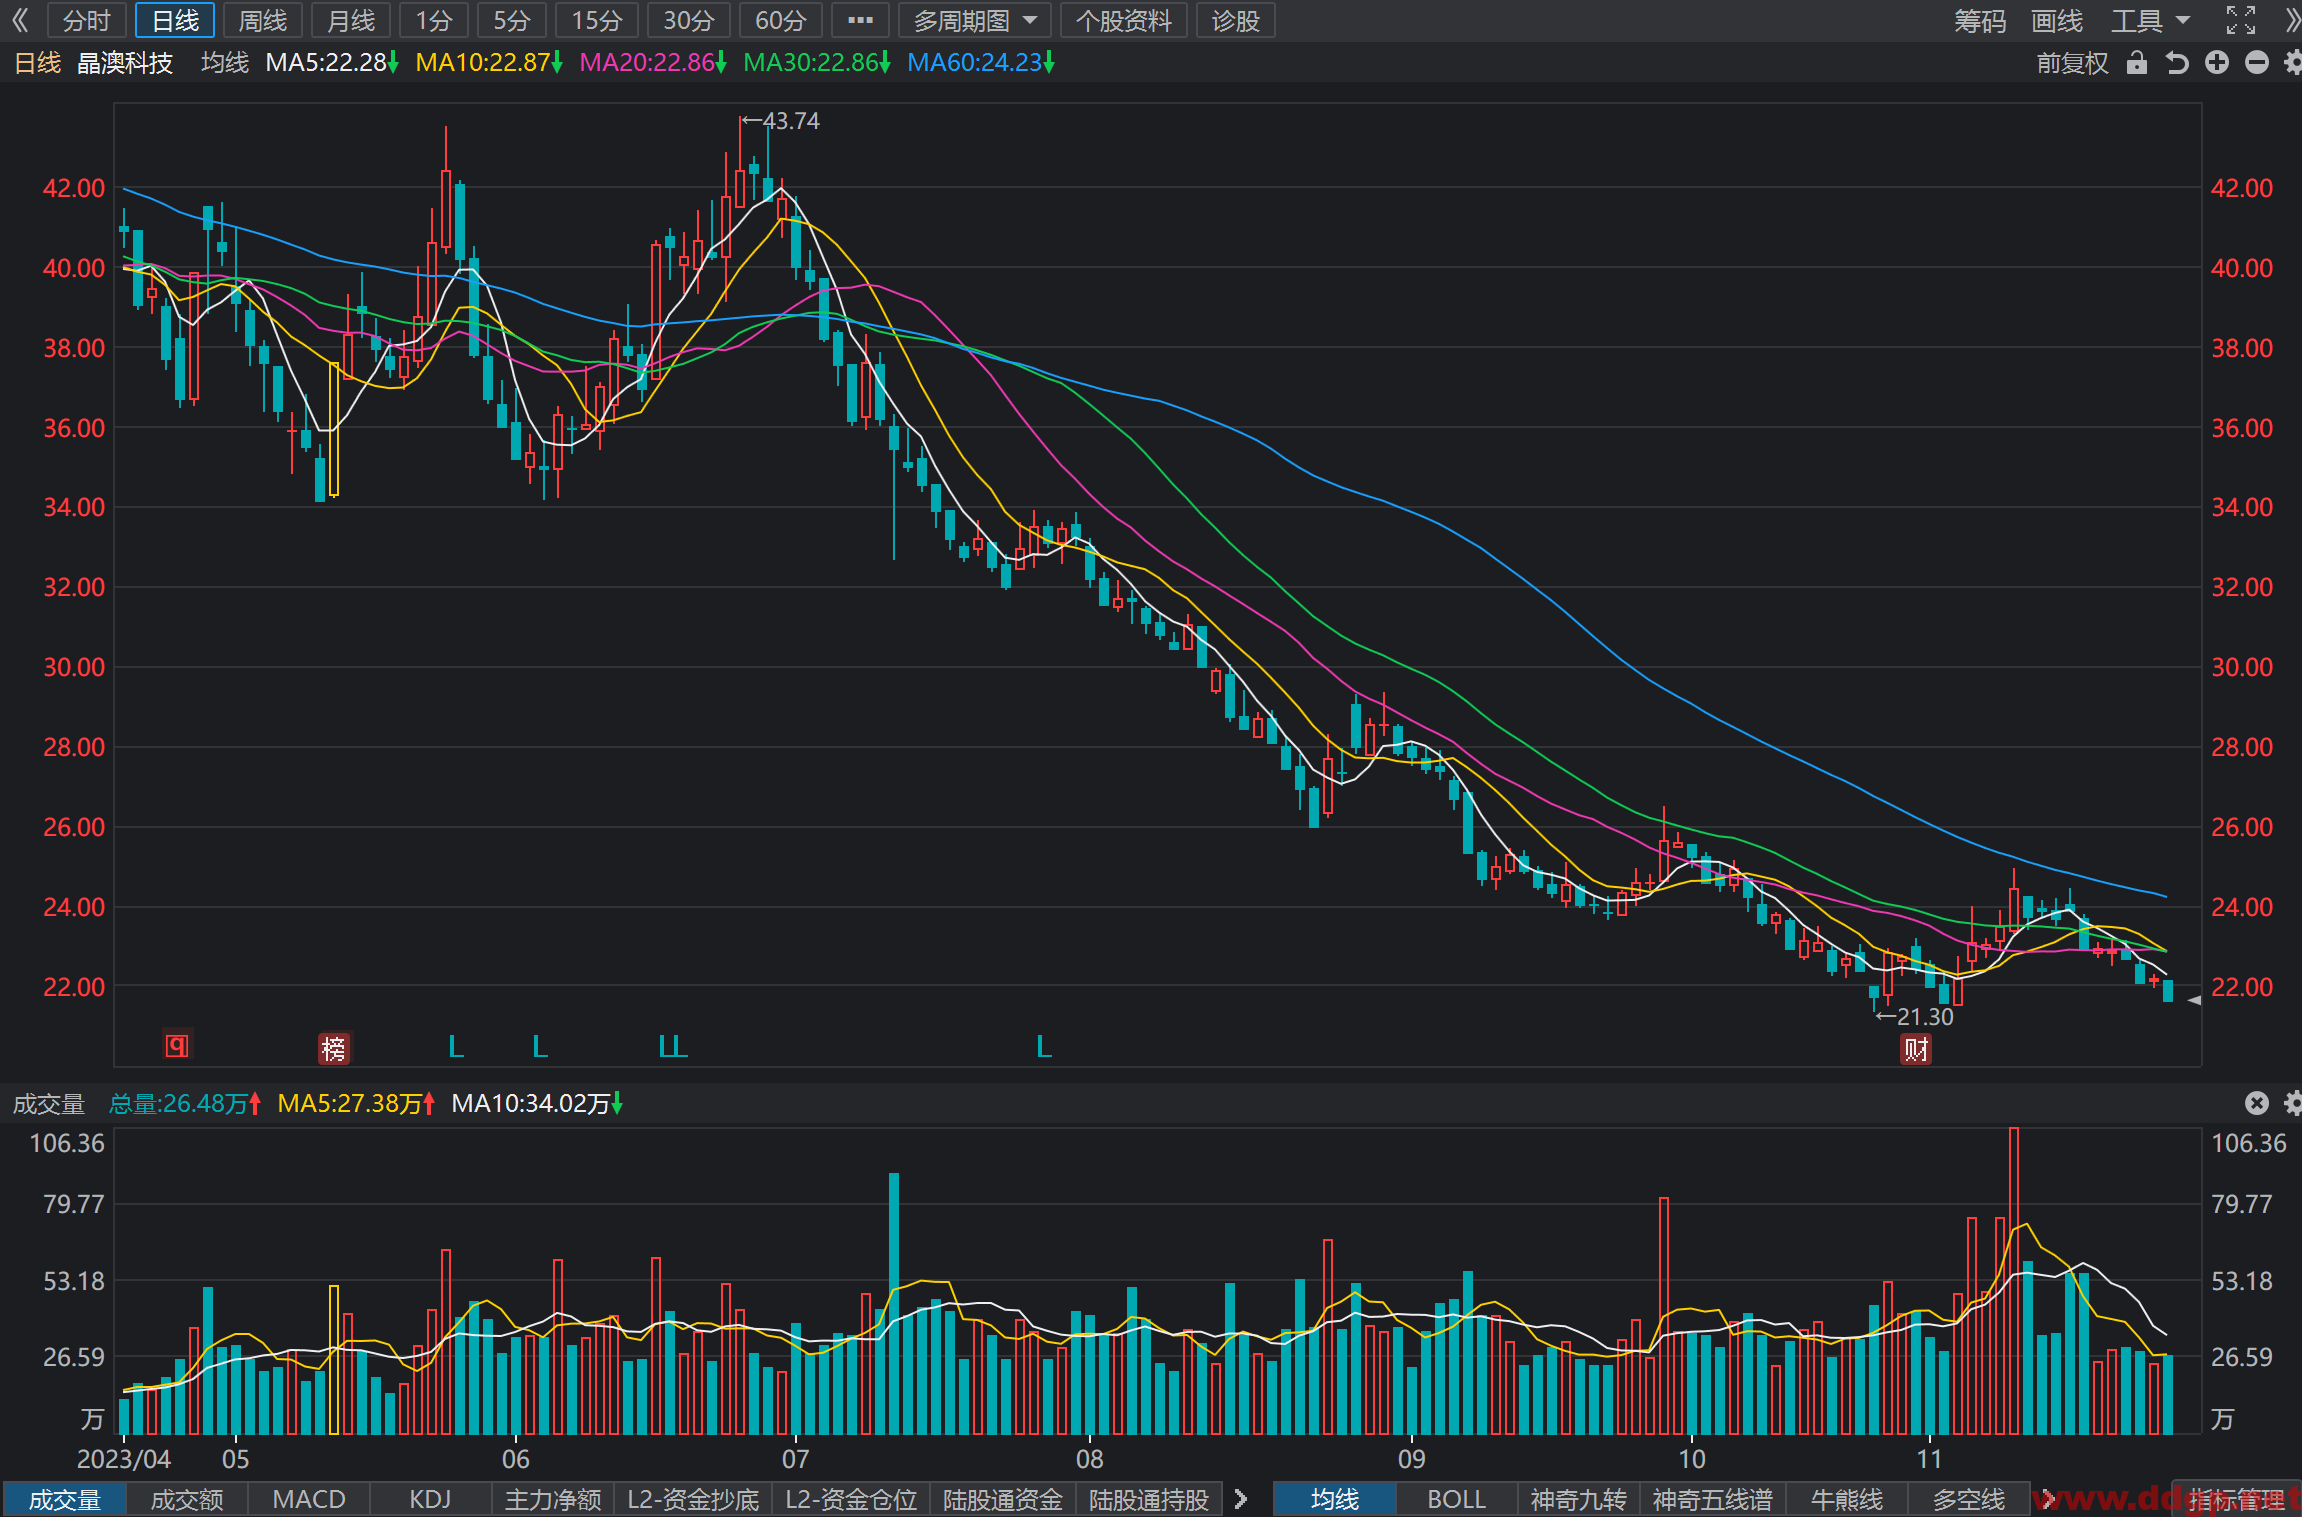Switch to L2-资金抄底 indicator tab
2302x1517 pixels.
693,1499
